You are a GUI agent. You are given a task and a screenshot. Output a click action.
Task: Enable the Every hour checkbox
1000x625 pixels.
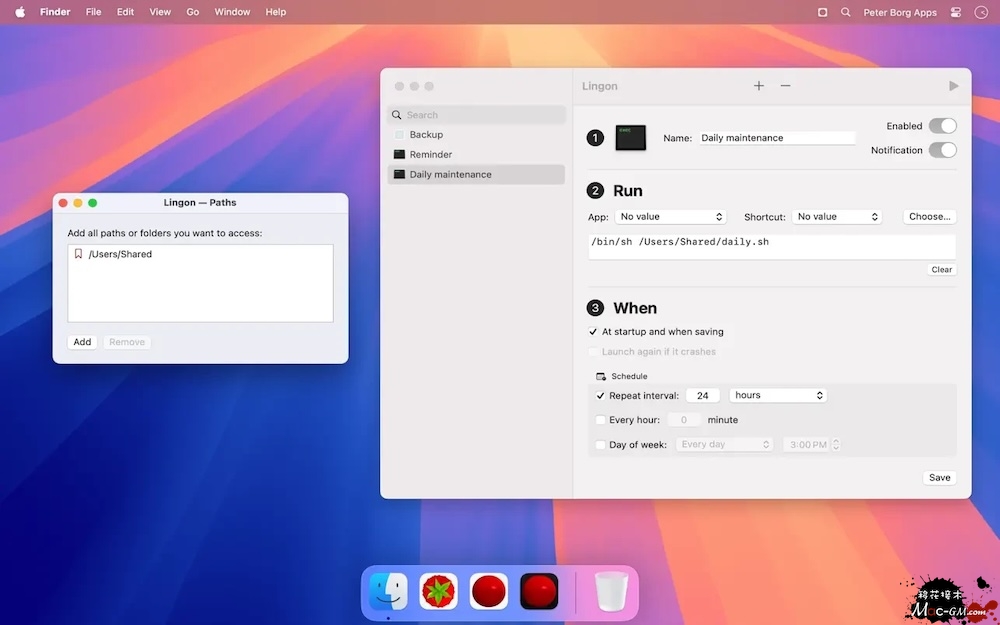(x=601, y=420)
